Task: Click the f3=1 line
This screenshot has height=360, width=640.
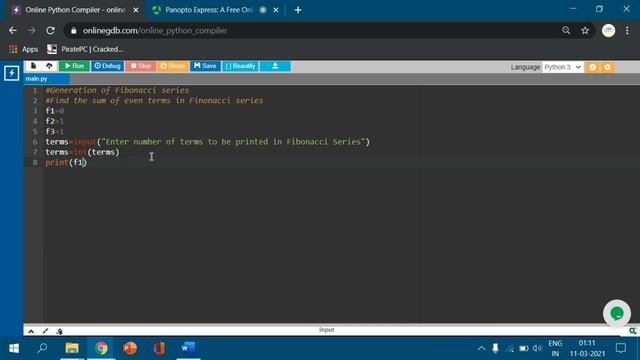Action: pyautogui.click(x=55, y=131)
